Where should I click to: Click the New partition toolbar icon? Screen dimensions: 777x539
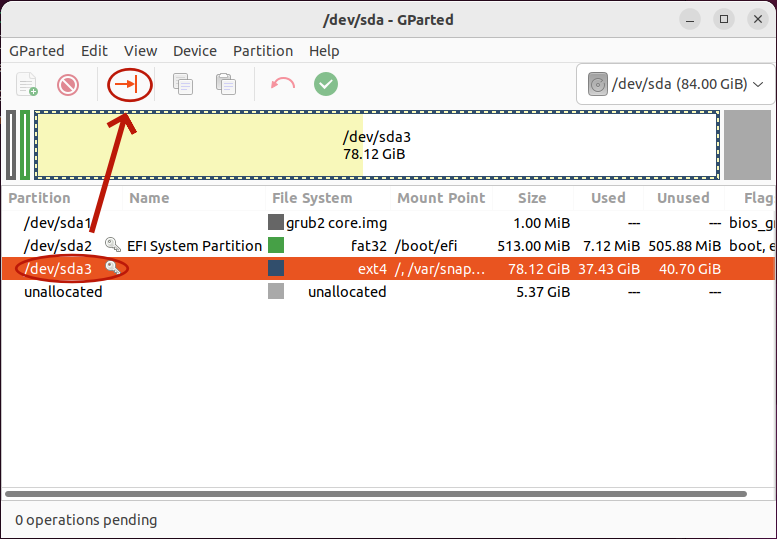click(x=27, y=84)
